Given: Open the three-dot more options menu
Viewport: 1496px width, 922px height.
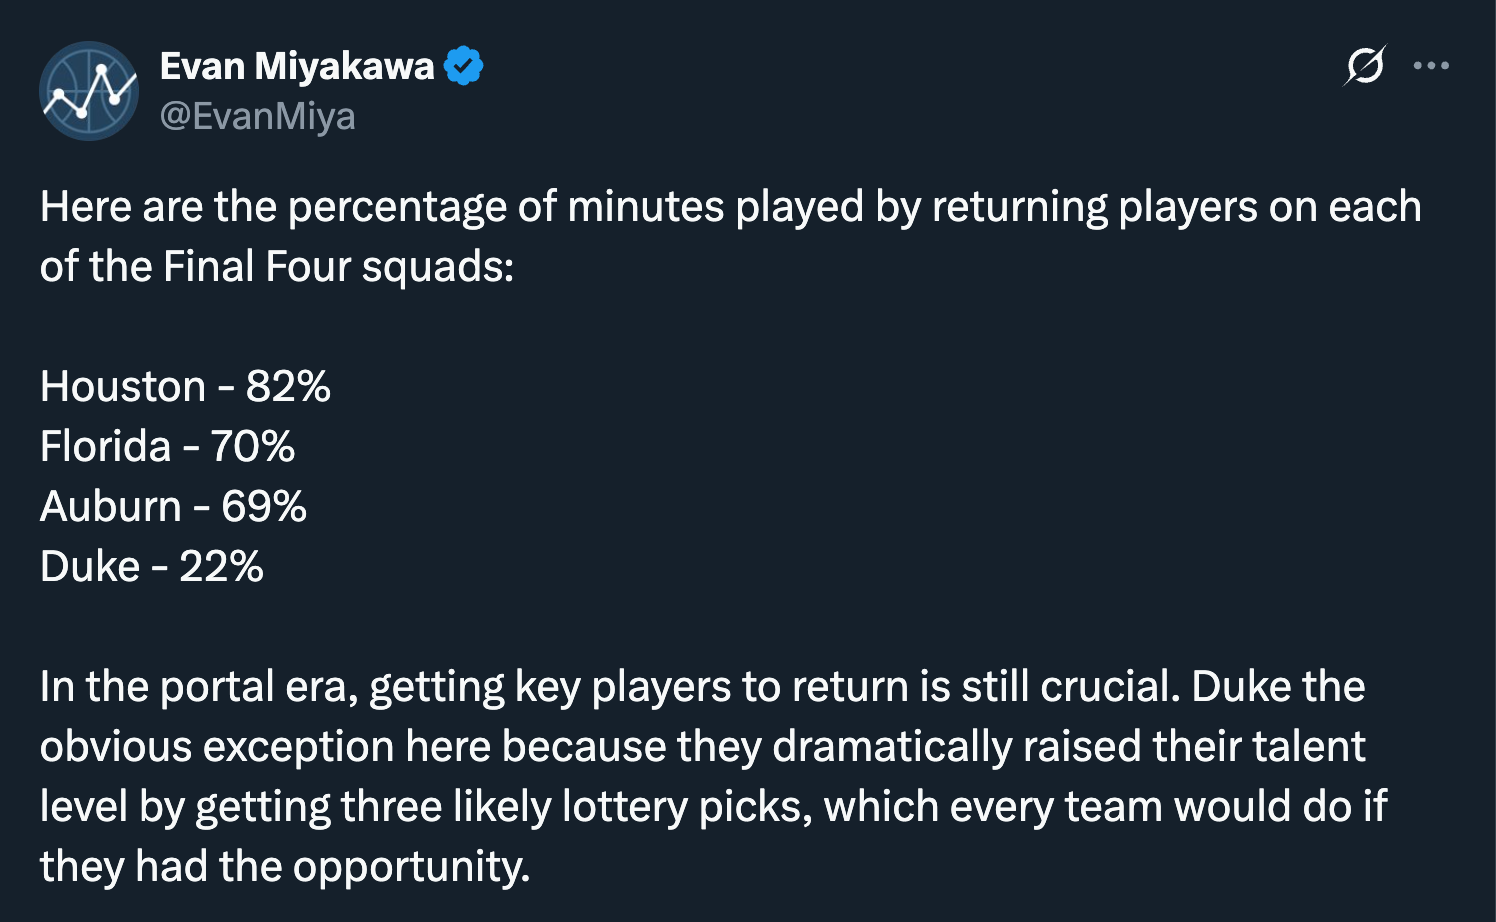Looking at the screenshot, I should point(1431,66).
